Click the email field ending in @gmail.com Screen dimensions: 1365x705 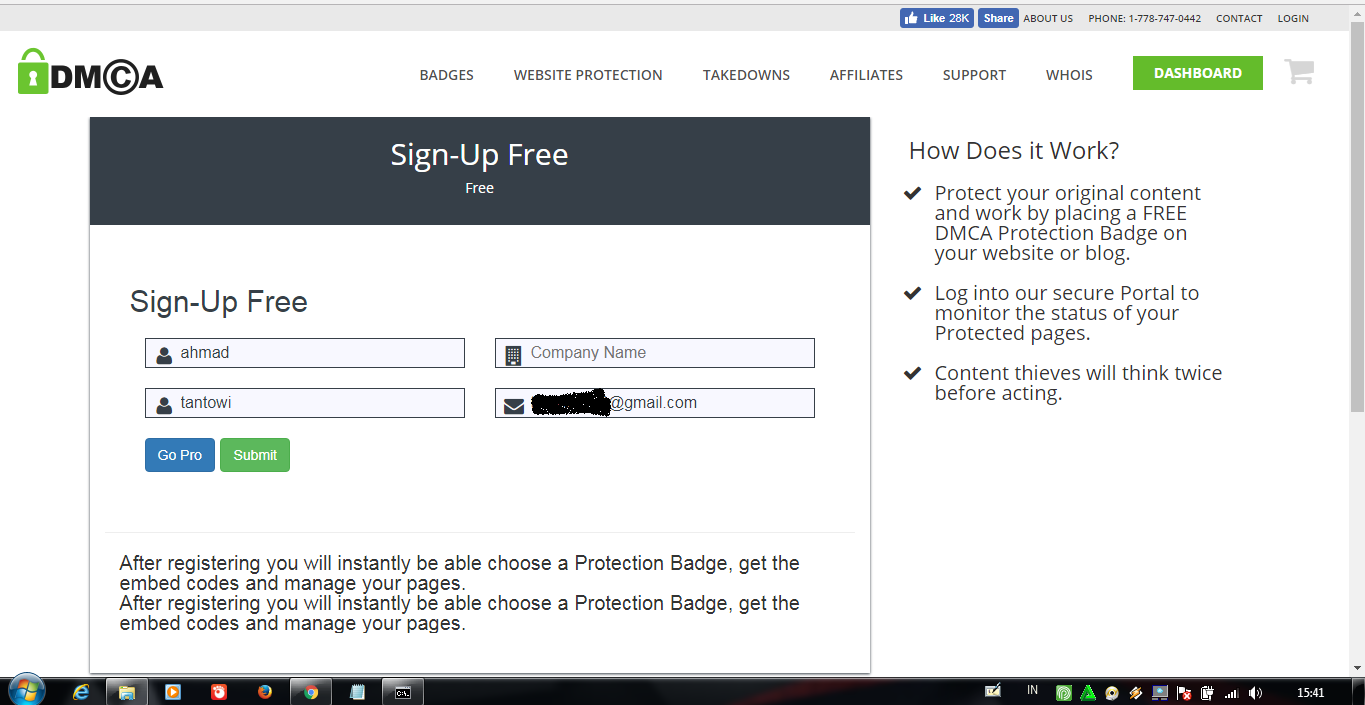[655, 403]
